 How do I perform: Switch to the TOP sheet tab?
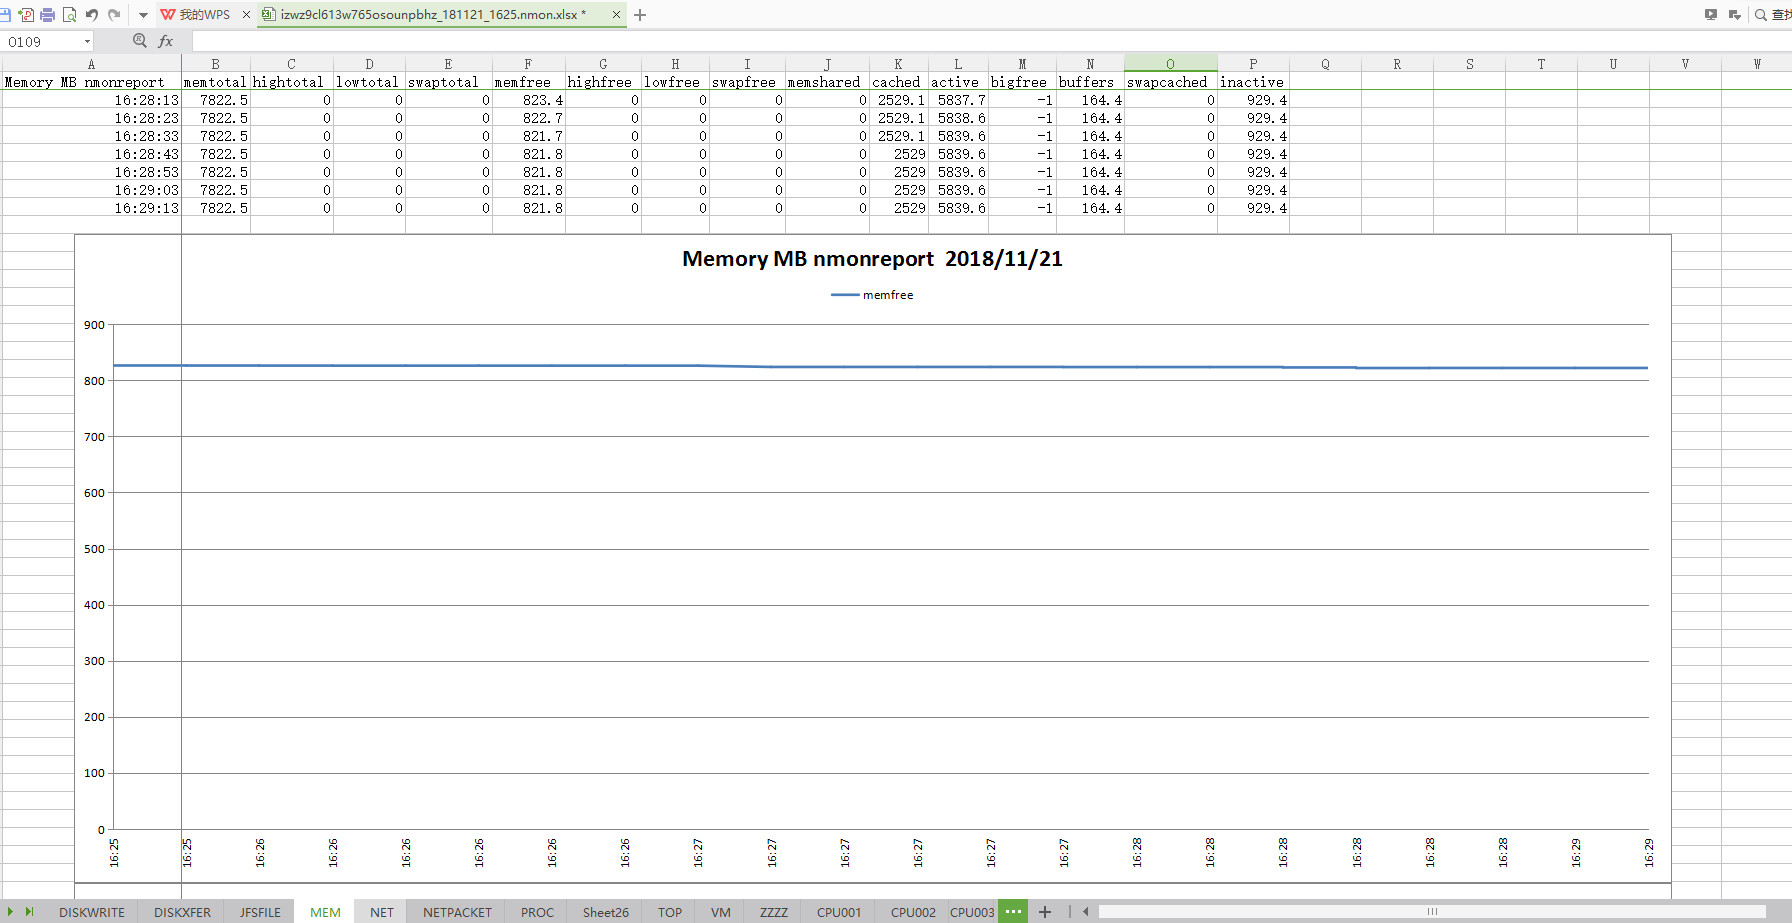(x=670, y=912)
